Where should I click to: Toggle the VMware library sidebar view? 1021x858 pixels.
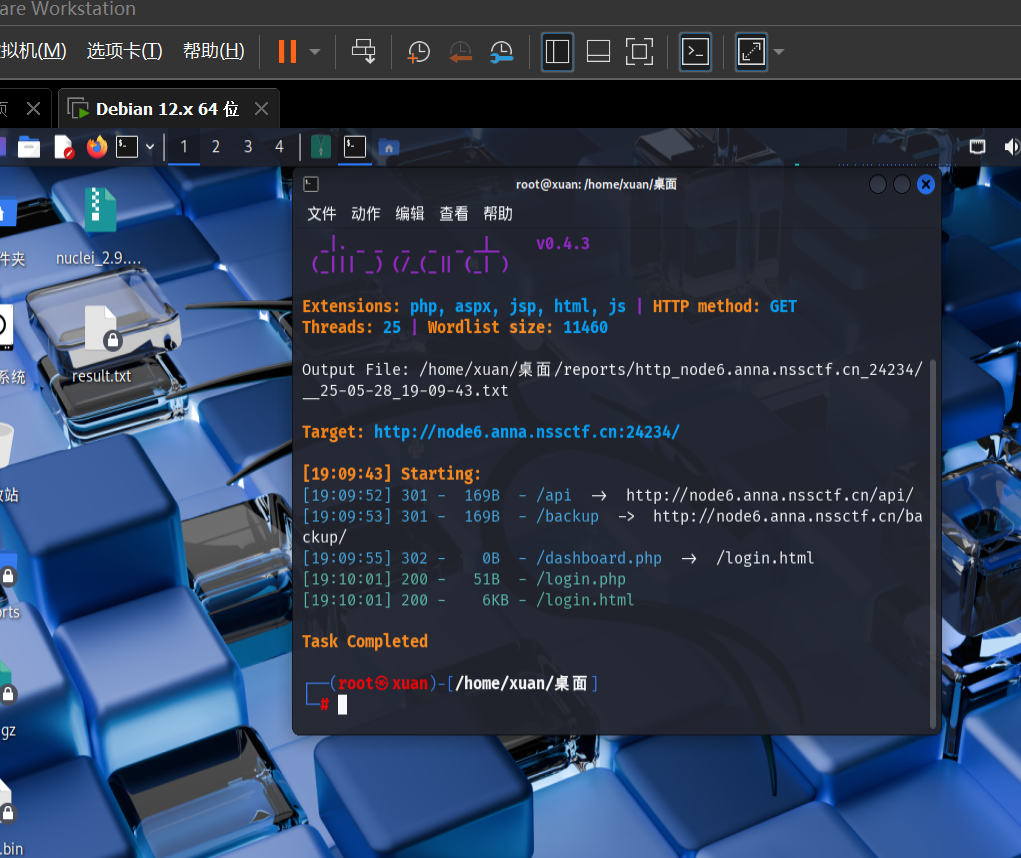coord(557,51)
